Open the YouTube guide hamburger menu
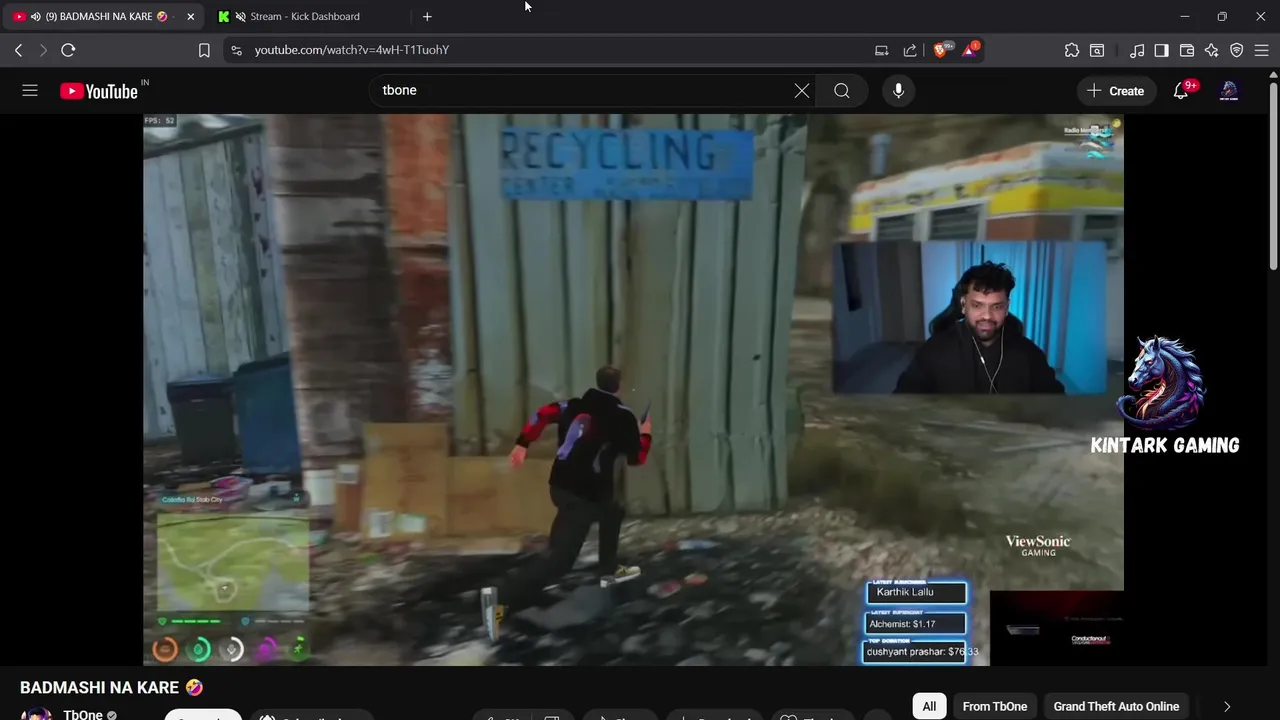This screenshot has width=1280, height=720. point(30,91)
